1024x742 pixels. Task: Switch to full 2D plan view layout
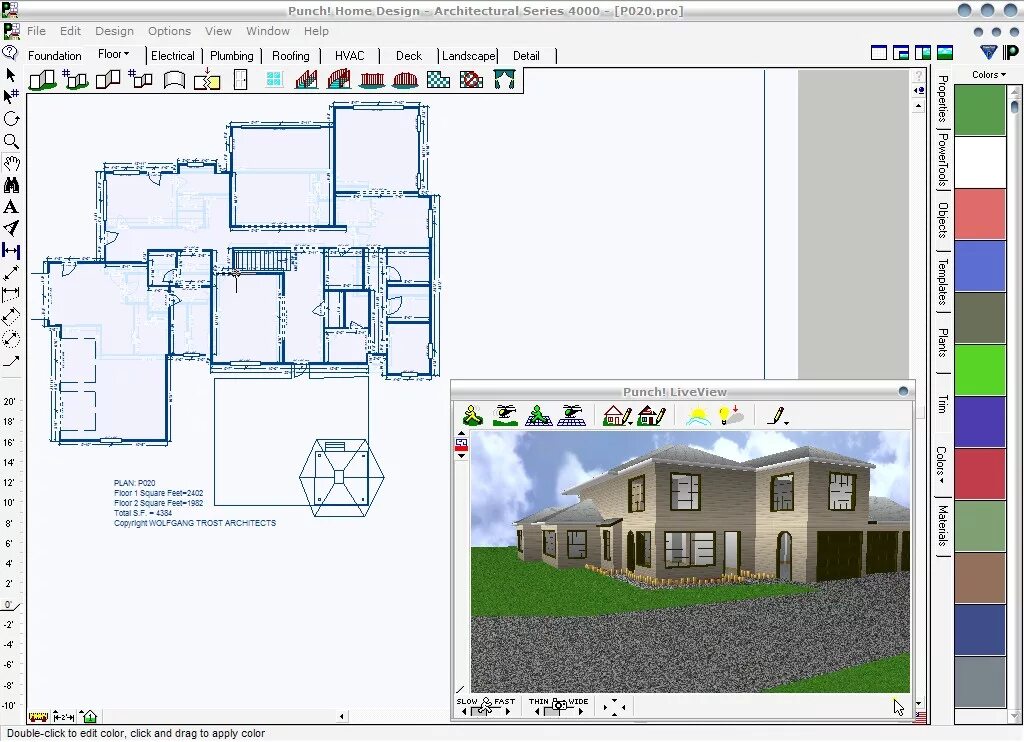(879, 53)
